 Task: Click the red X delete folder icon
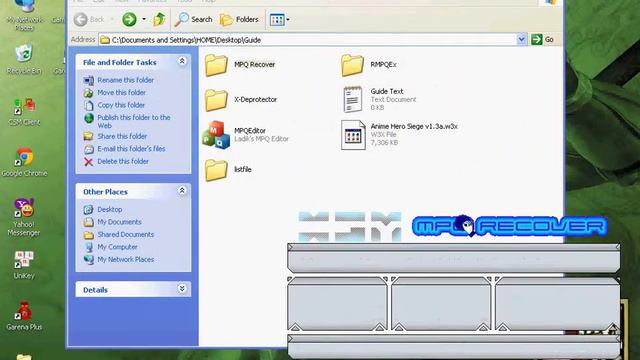(89, 162)
